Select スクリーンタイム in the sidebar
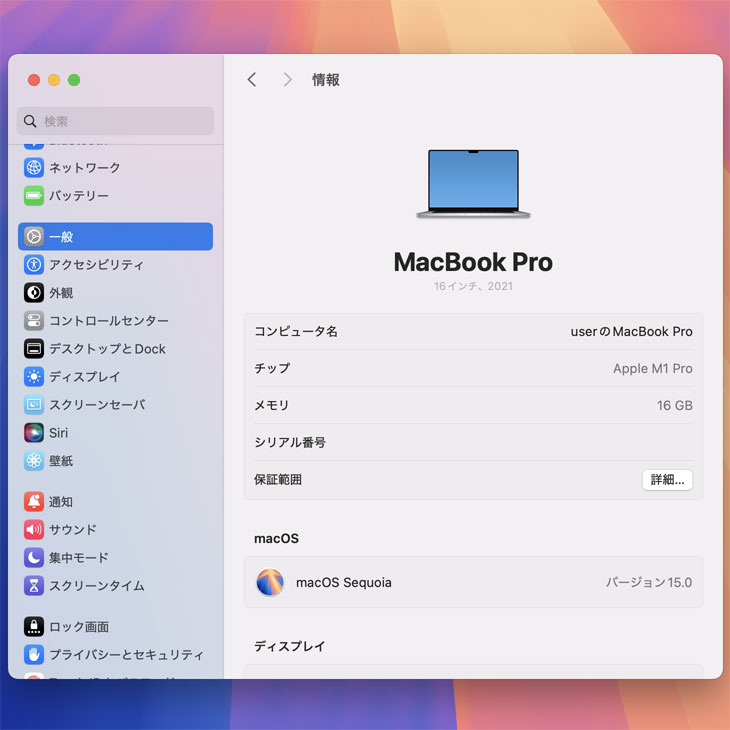 [x=96, y=586]
